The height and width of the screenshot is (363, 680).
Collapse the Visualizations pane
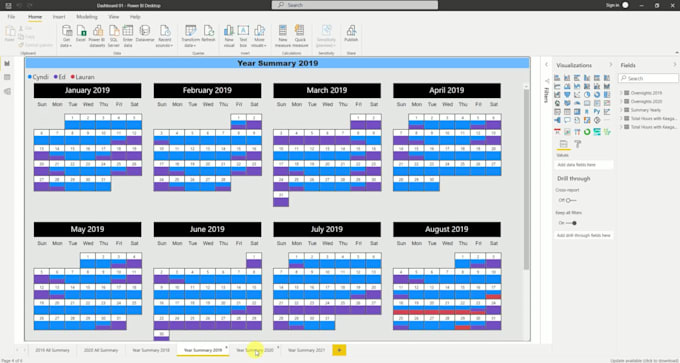click(611, 65)
